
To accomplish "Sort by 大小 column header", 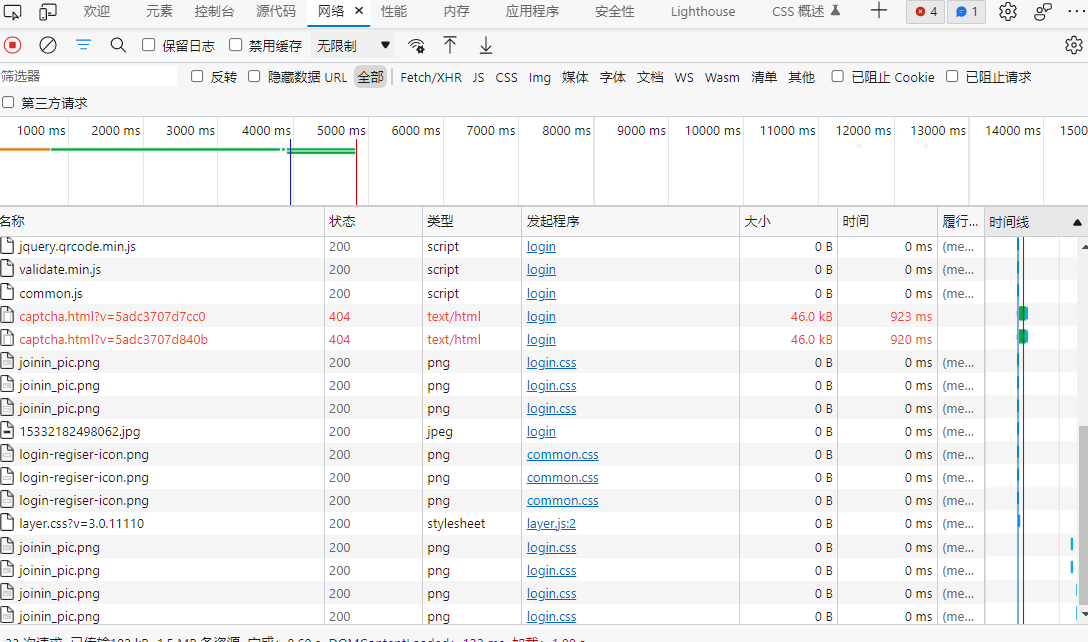I will point(788,221).
